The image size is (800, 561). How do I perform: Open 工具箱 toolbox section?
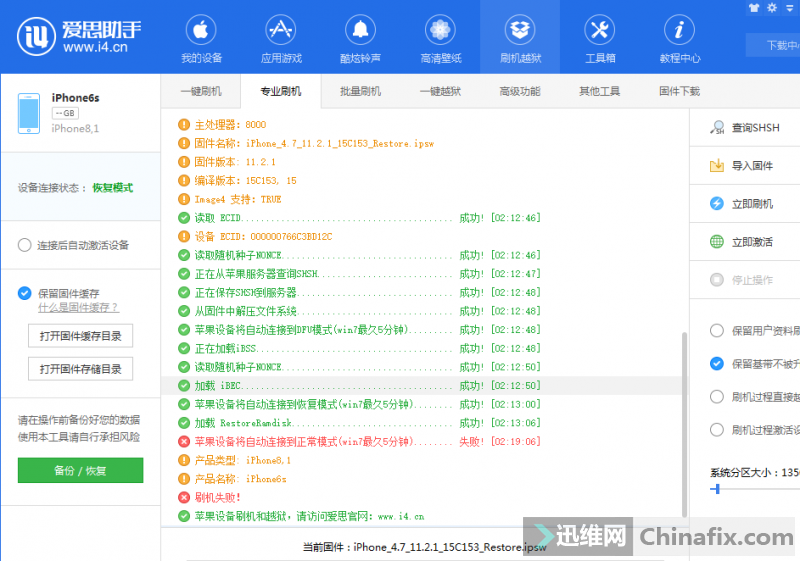[x=599, y=38]
